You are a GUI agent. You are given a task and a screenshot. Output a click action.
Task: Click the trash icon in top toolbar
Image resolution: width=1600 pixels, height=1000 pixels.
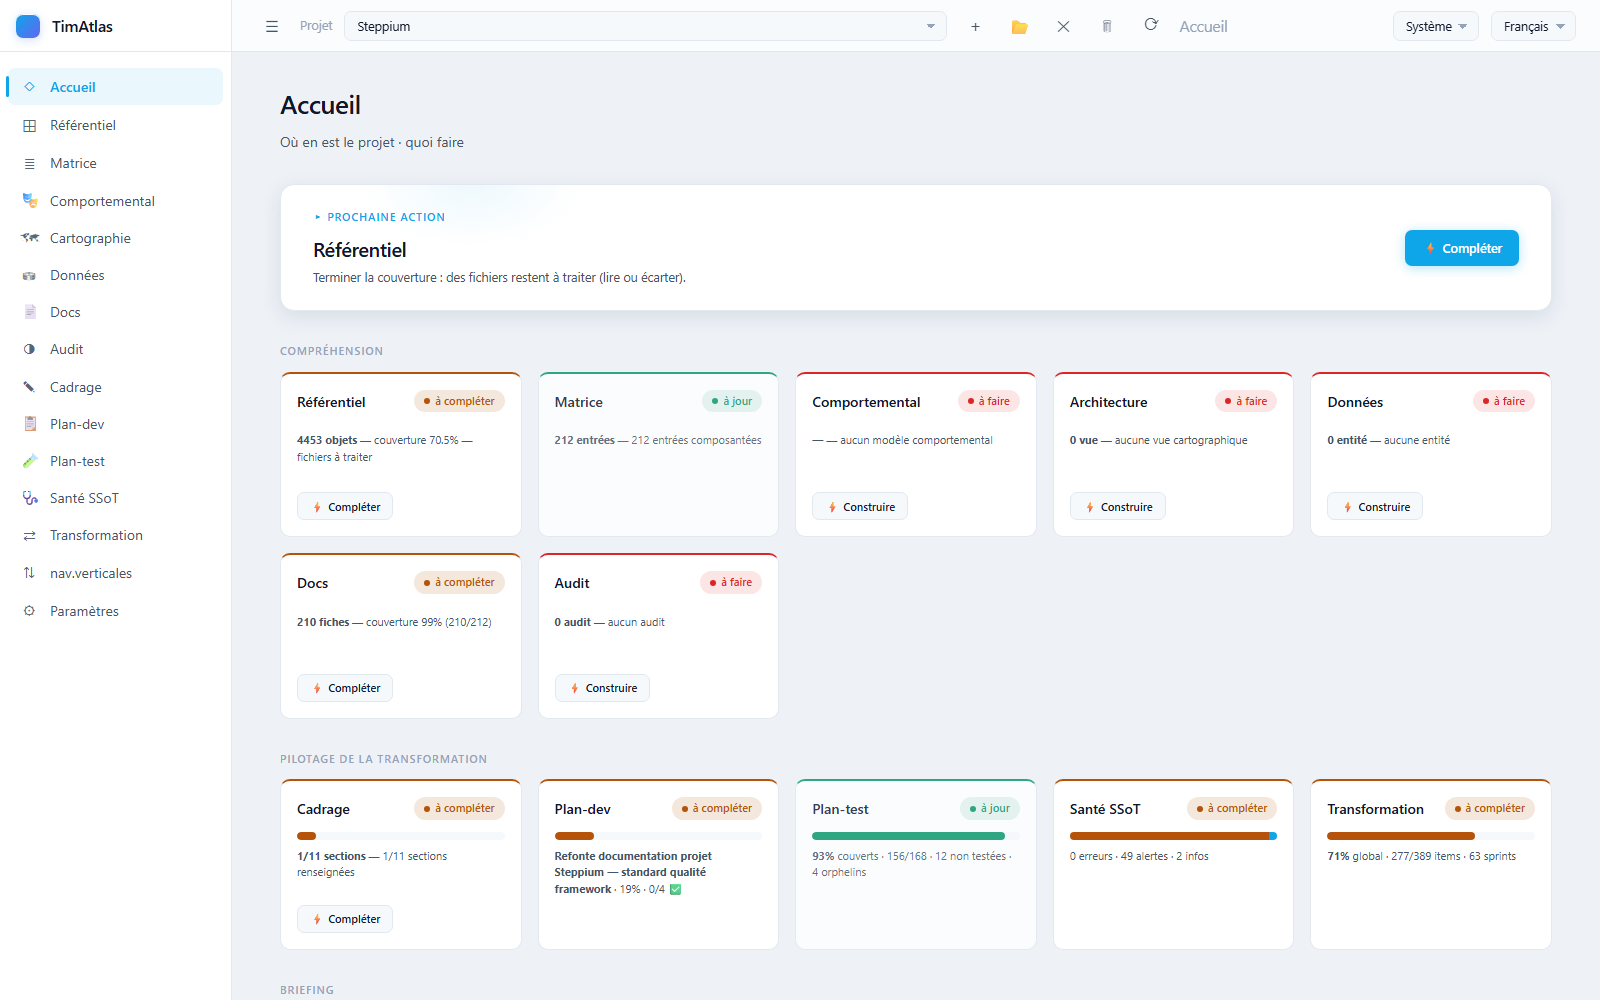coord(1107,27)
